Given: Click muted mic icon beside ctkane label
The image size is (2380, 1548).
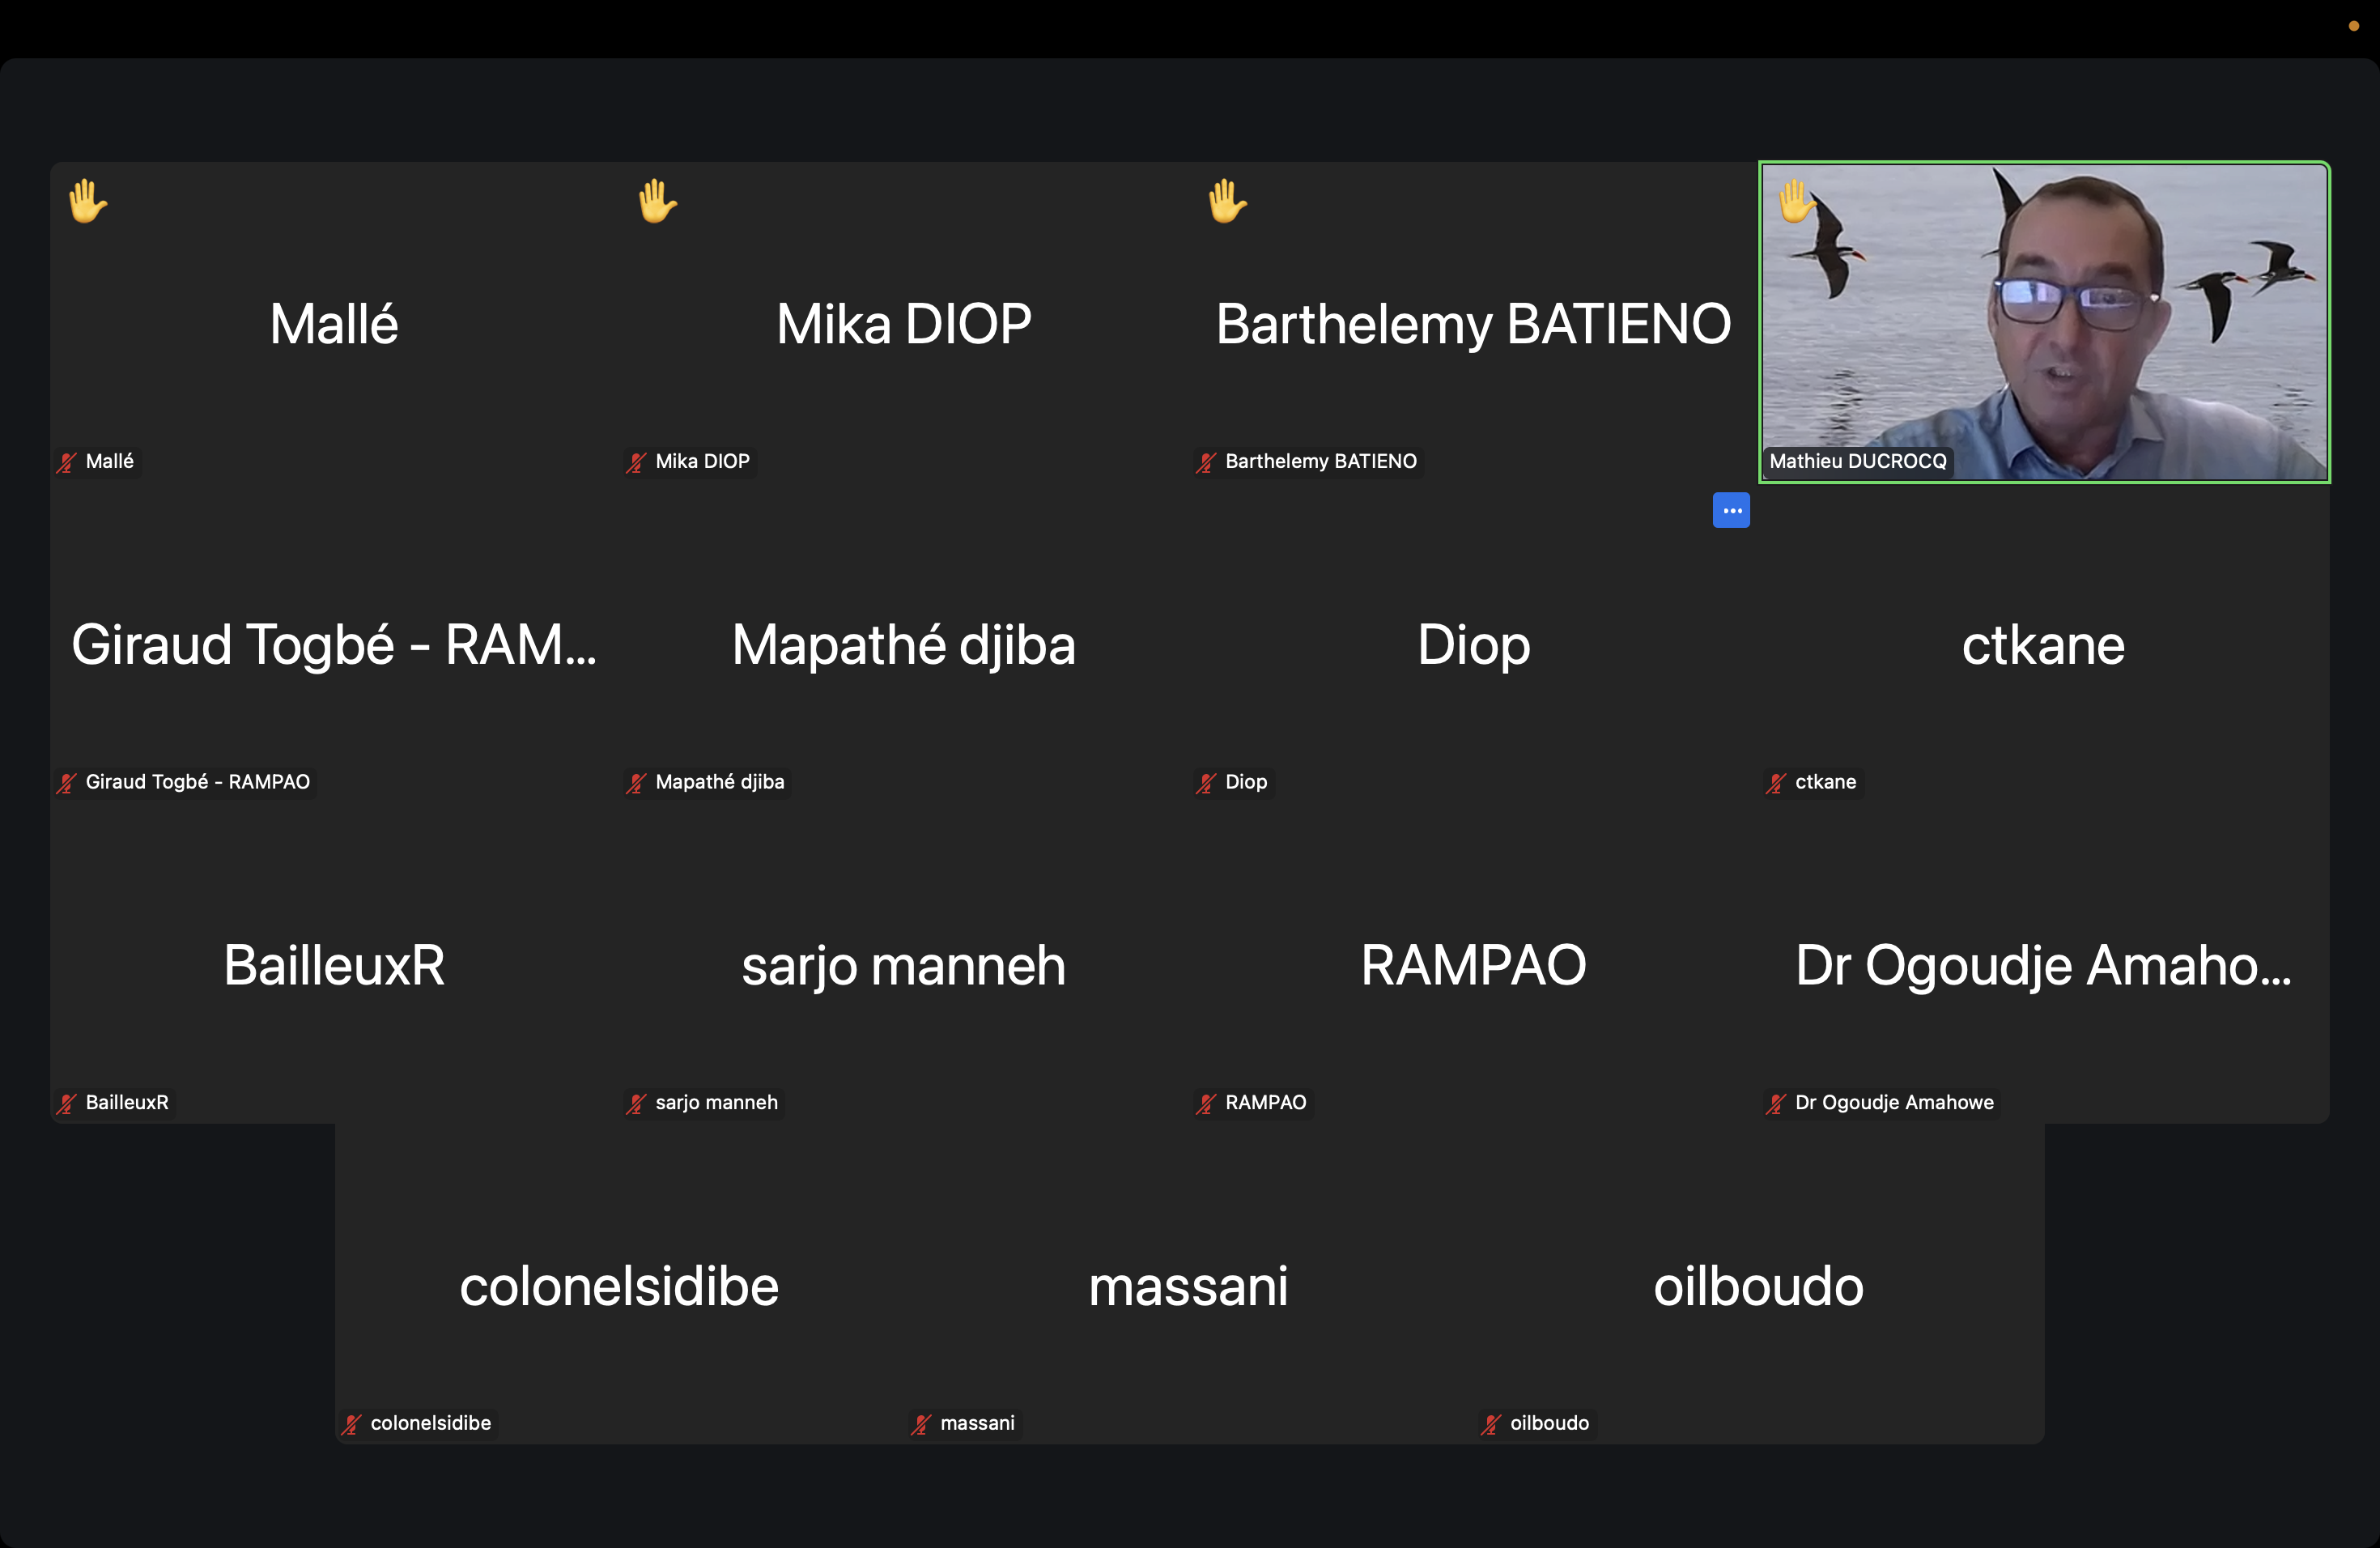Looking at the screenshot, I should (x=1776, y=783).
